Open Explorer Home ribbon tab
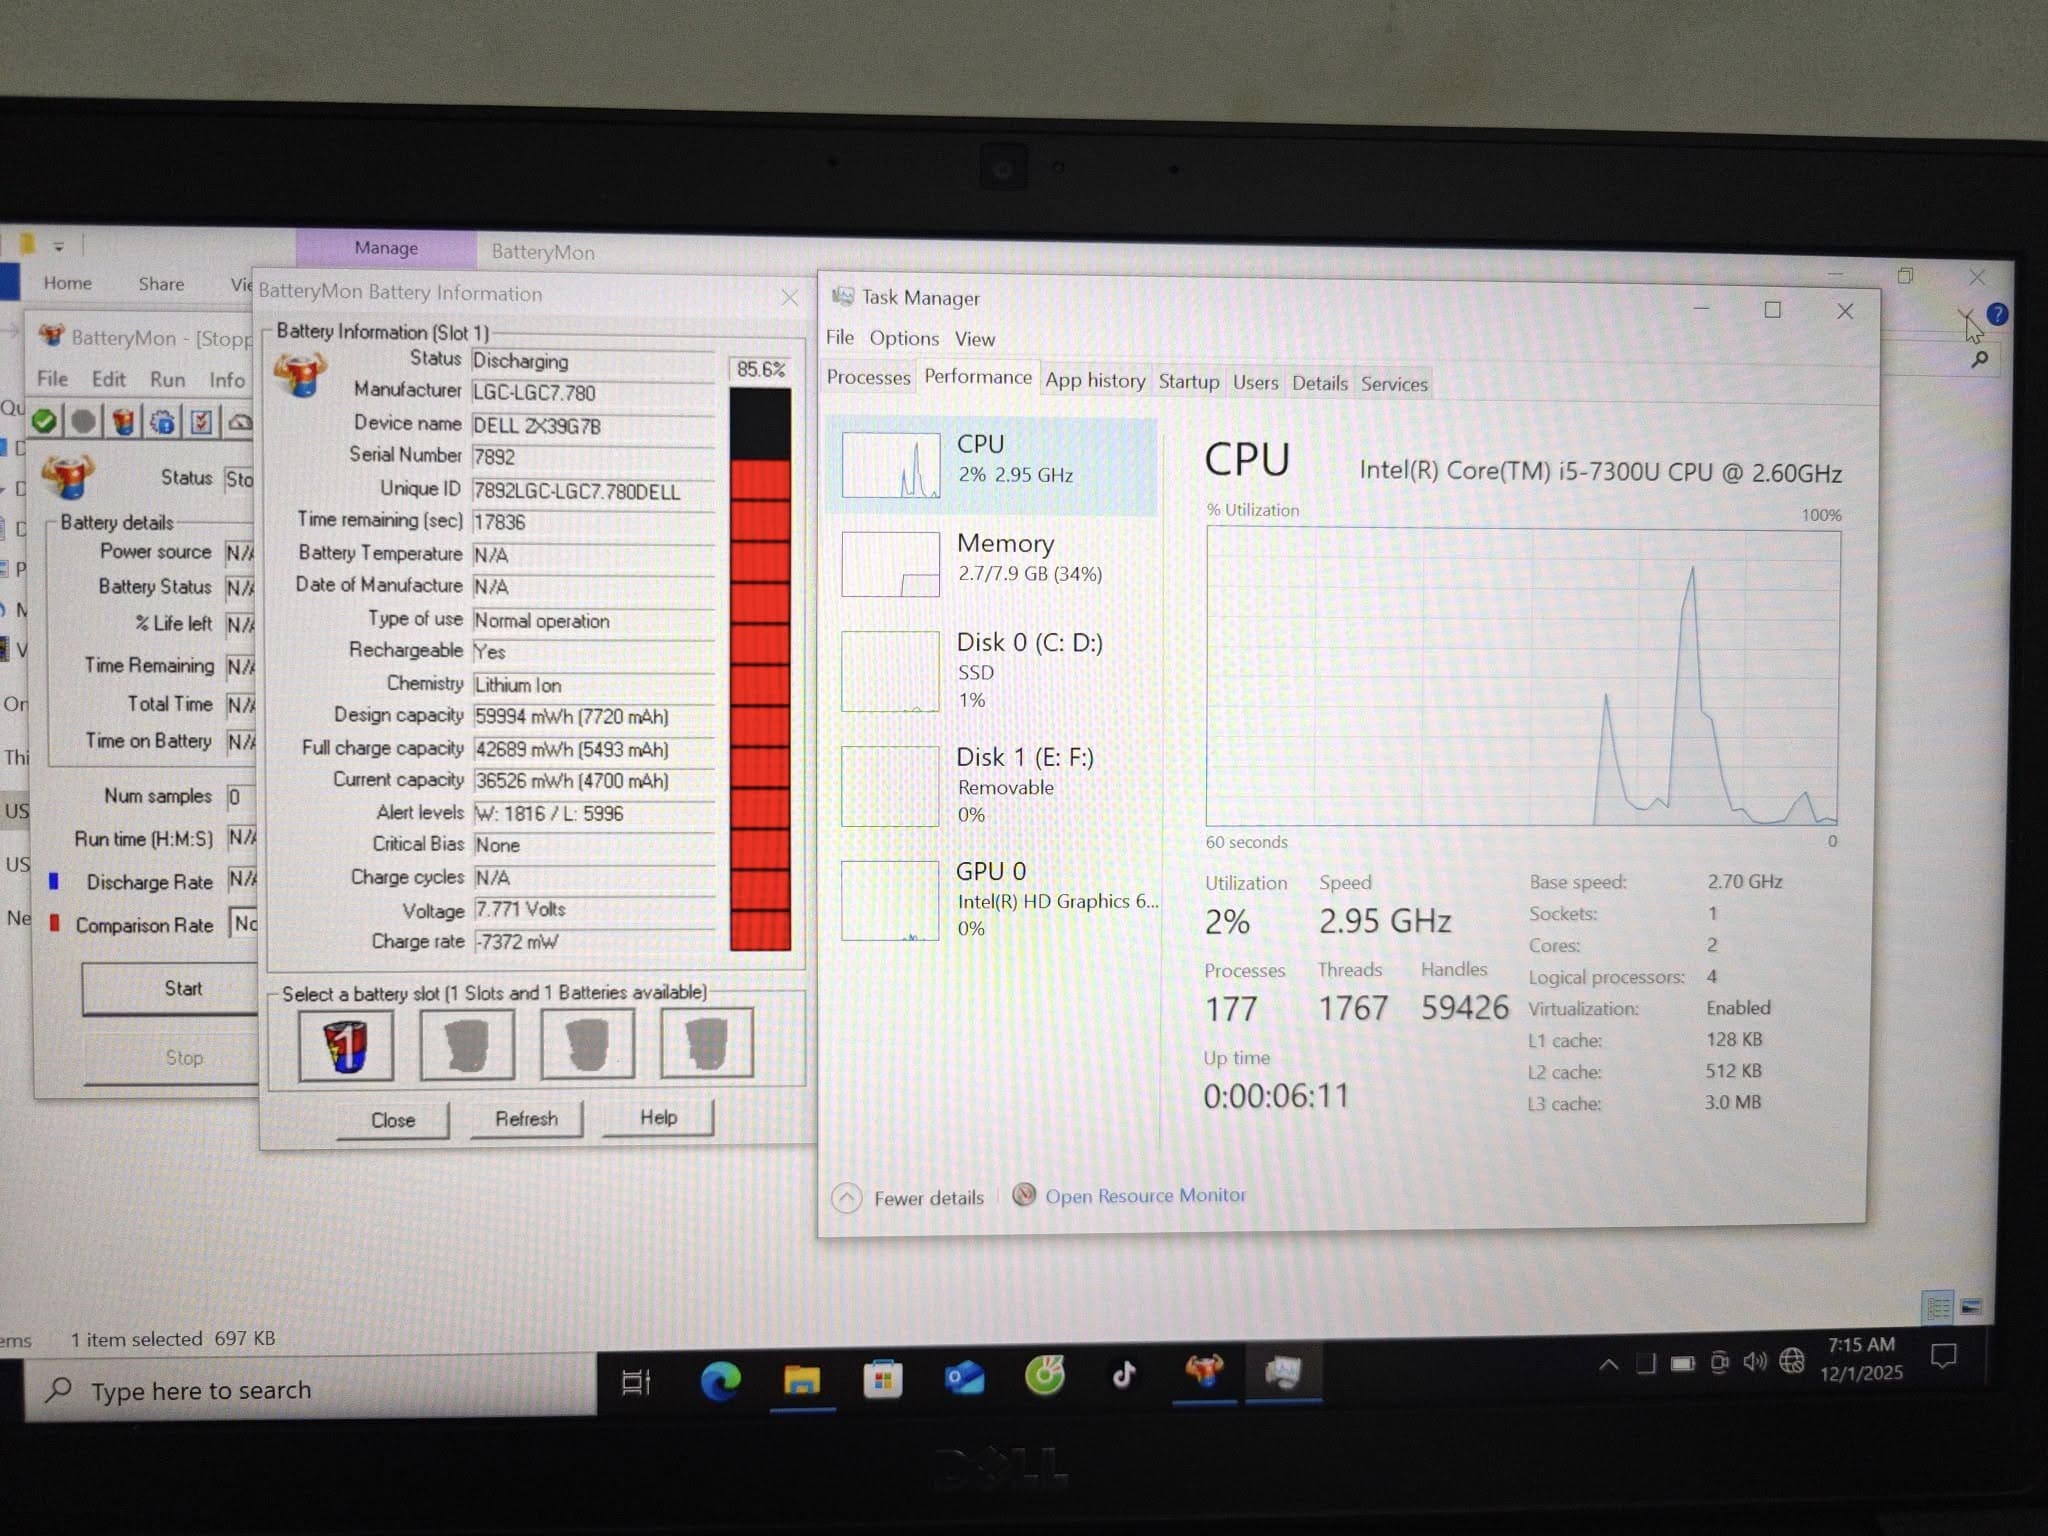Viewport: 2048px width, 1536px height. click(68, 283)
